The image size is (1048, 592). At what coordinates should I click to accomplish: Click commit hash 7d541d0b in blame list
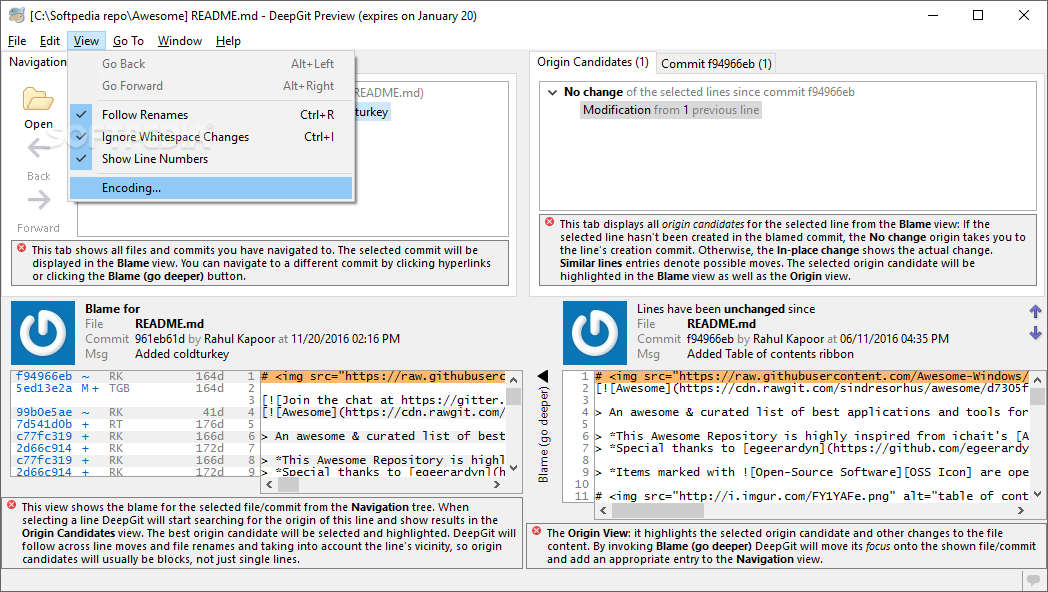tap(44, 424)
